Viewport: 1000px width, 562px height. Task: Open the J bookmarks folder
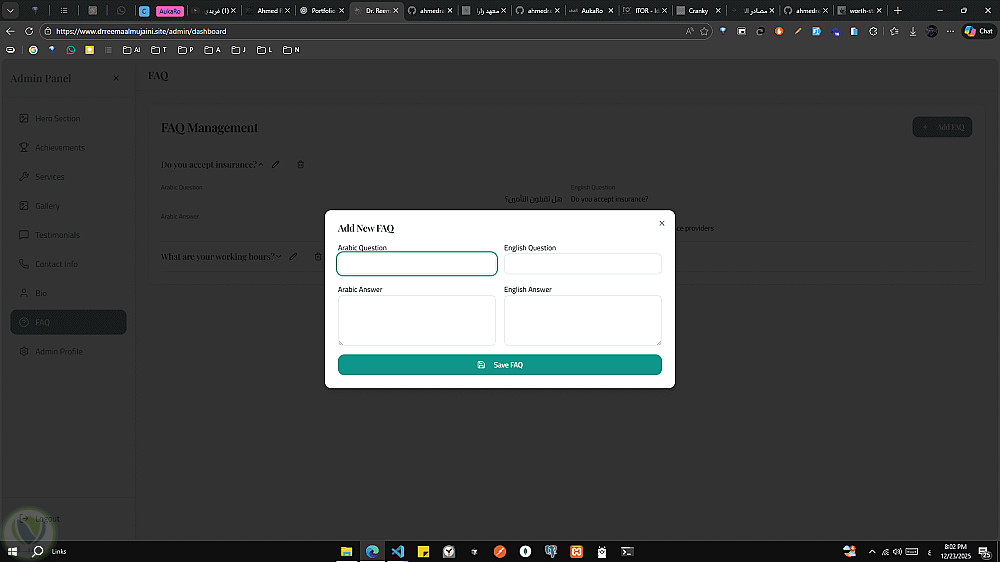(239, 50)
